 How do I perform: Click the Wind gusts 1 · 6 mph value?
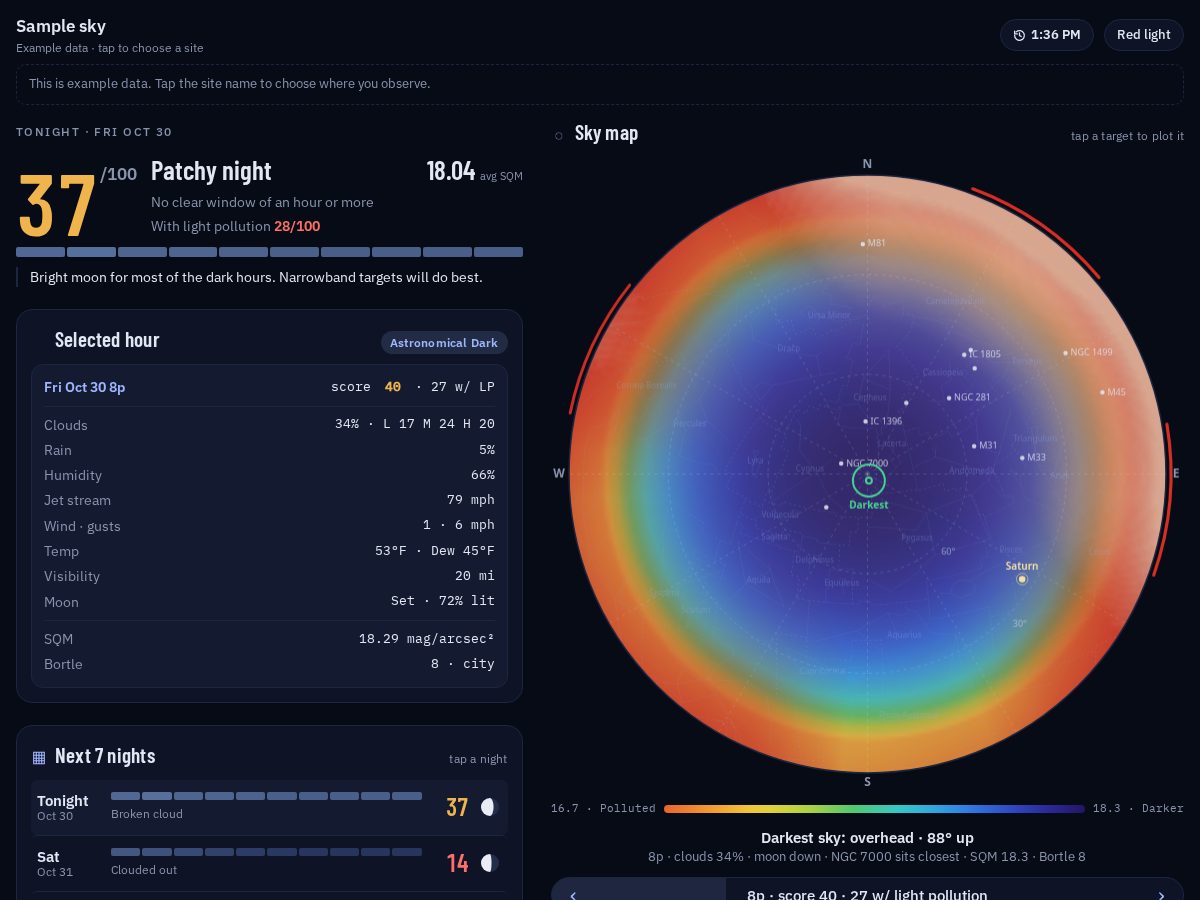(x=459, y=525)
